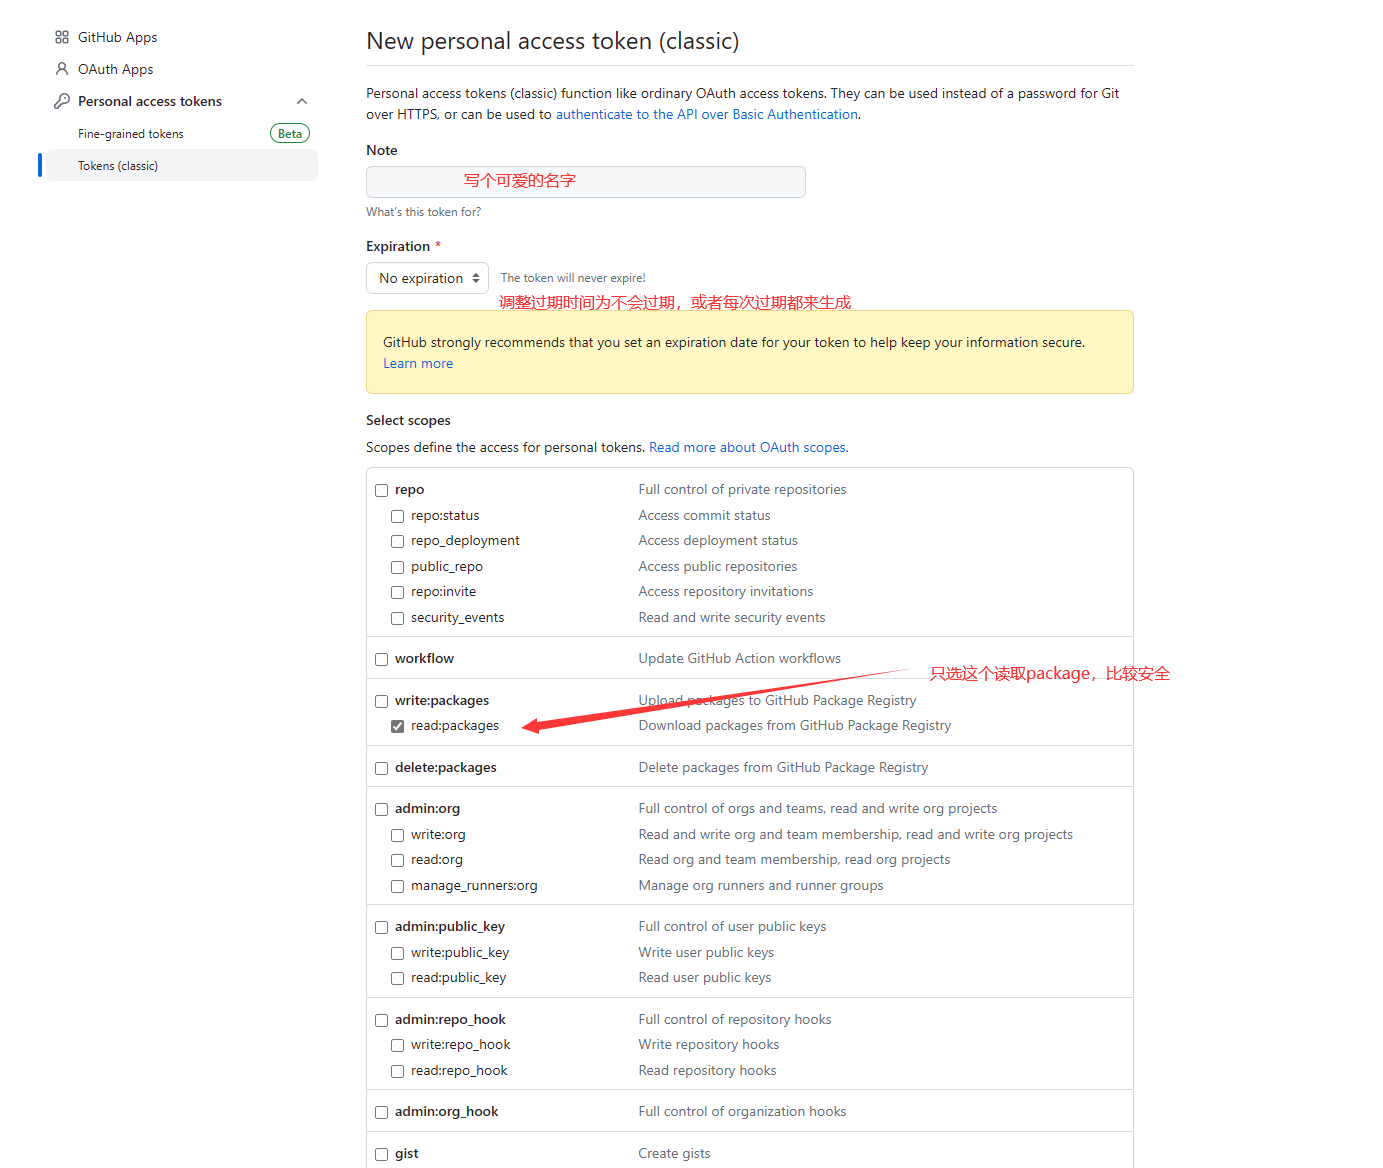
Task: Enable the write:packages scope checkbox
Action: [x=381, y=701]
